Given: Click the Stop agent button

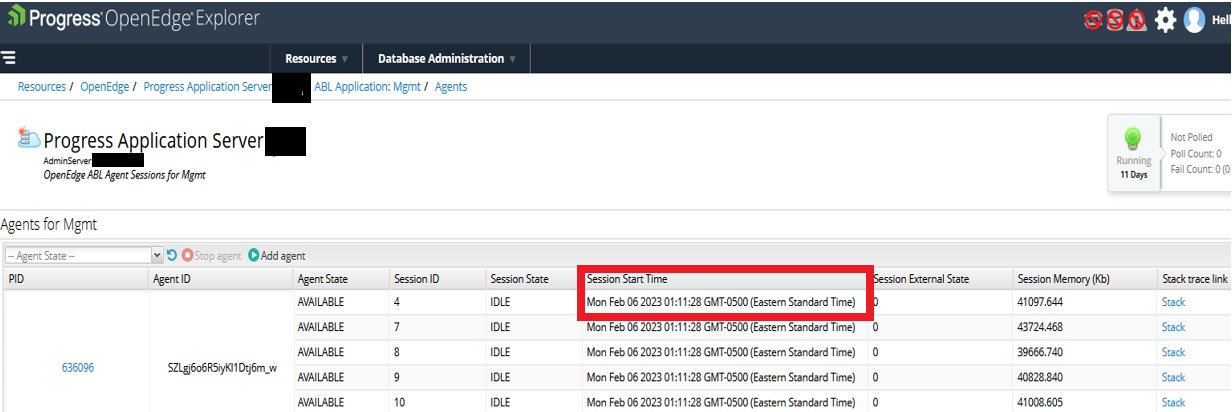Looking at the screenshot, I should pyautogui.click(x=212, y=256).
